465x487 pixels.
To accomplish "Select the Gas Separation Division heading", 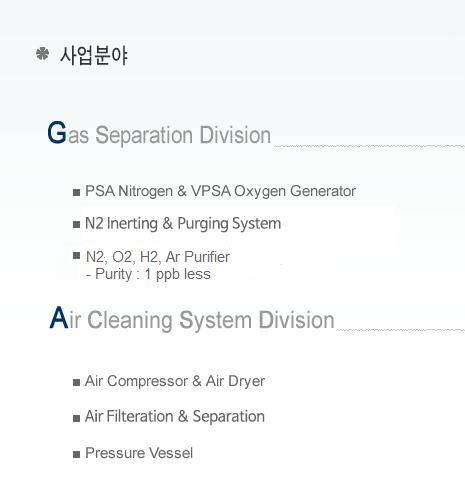I will [x=159, y=133].
